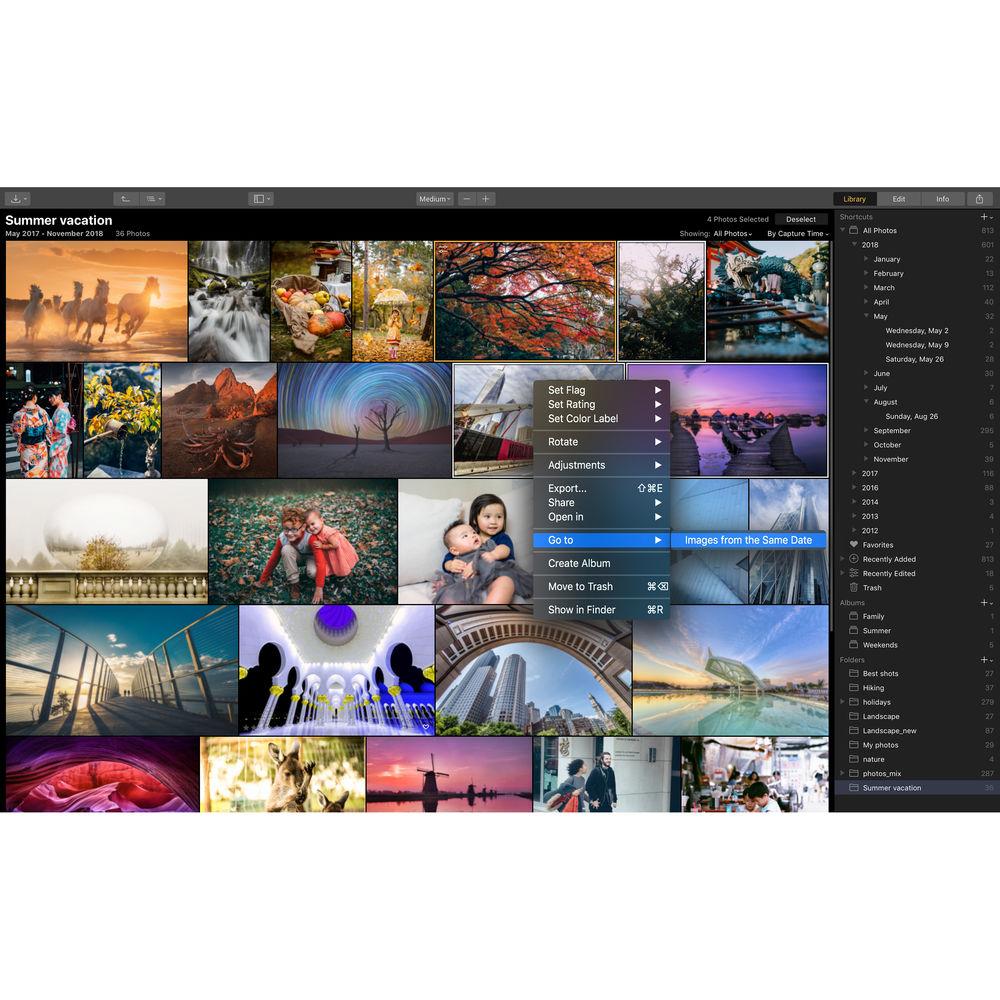Click the share icon at top right
1000x1000 pixels.
981,198
